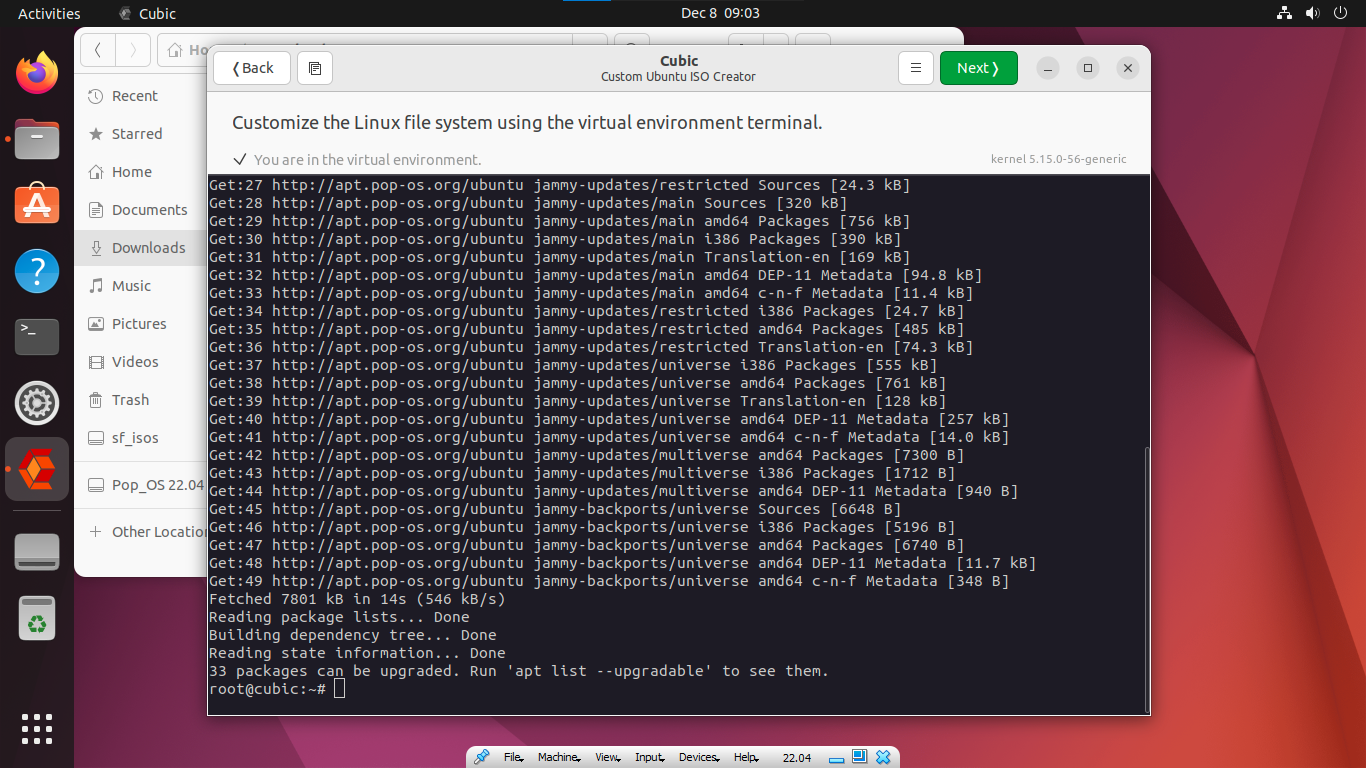Viewport: 1366px width, 768px height.
Task: Click Next to proceed in Cubic
Action: point(978,68)
